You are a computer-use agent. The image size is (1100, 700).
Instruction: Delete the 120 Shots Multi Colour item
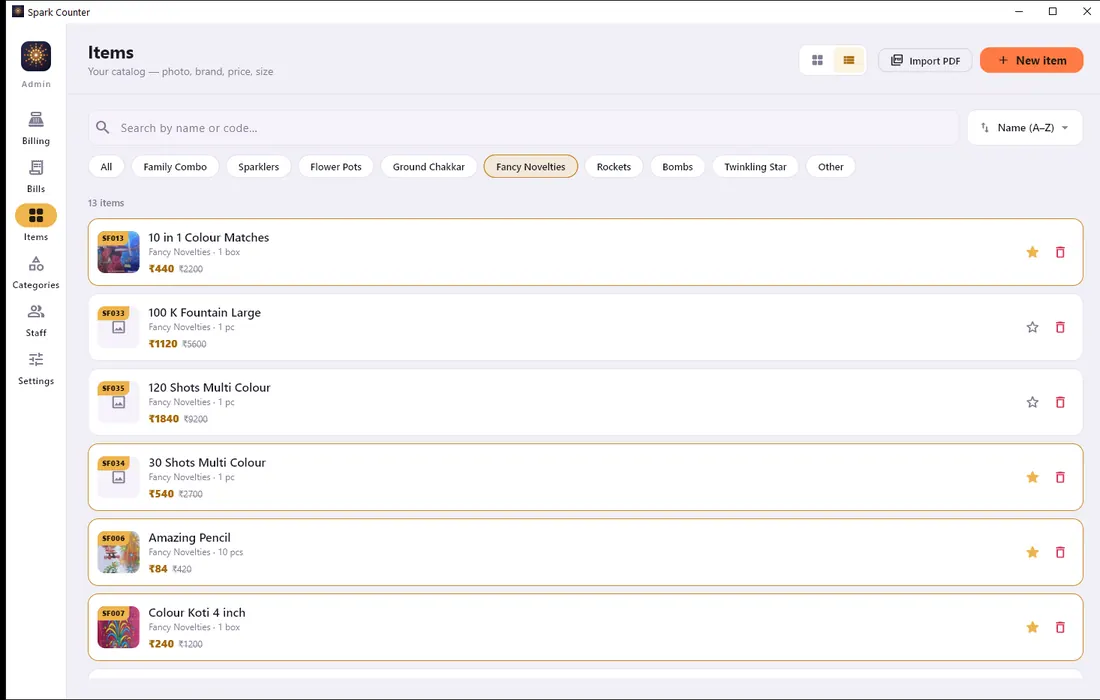(1060, 402)
